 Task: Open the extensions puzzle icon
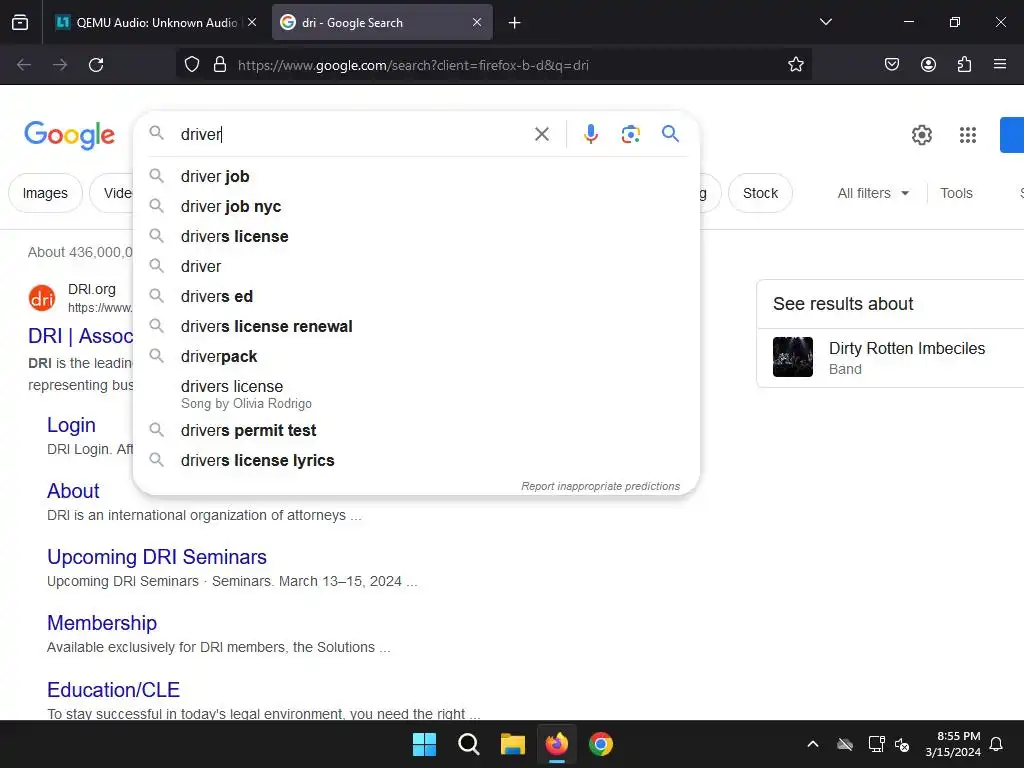coord(964,65)
